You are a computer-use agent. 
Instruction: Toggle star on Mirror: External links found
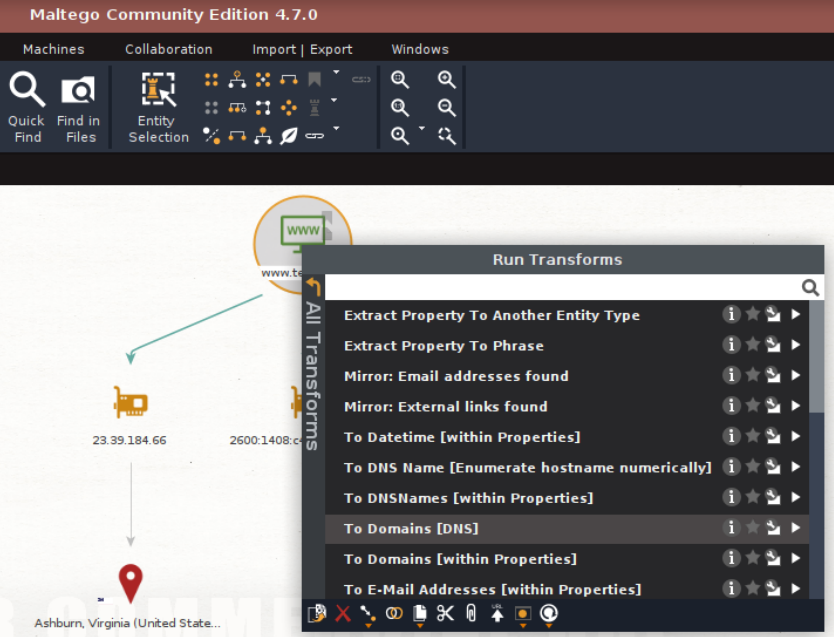click(x=753, y=406)
